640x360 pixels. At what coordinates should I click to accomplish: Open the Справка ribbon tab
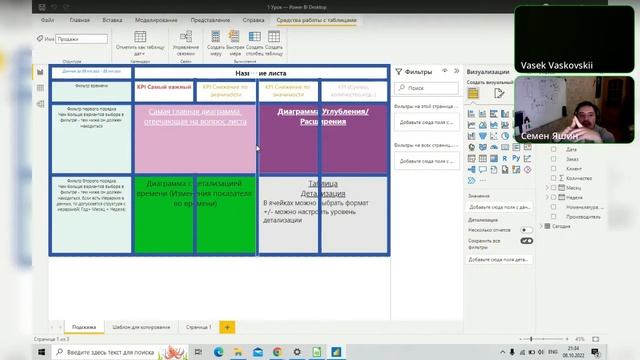click(253, 20)
